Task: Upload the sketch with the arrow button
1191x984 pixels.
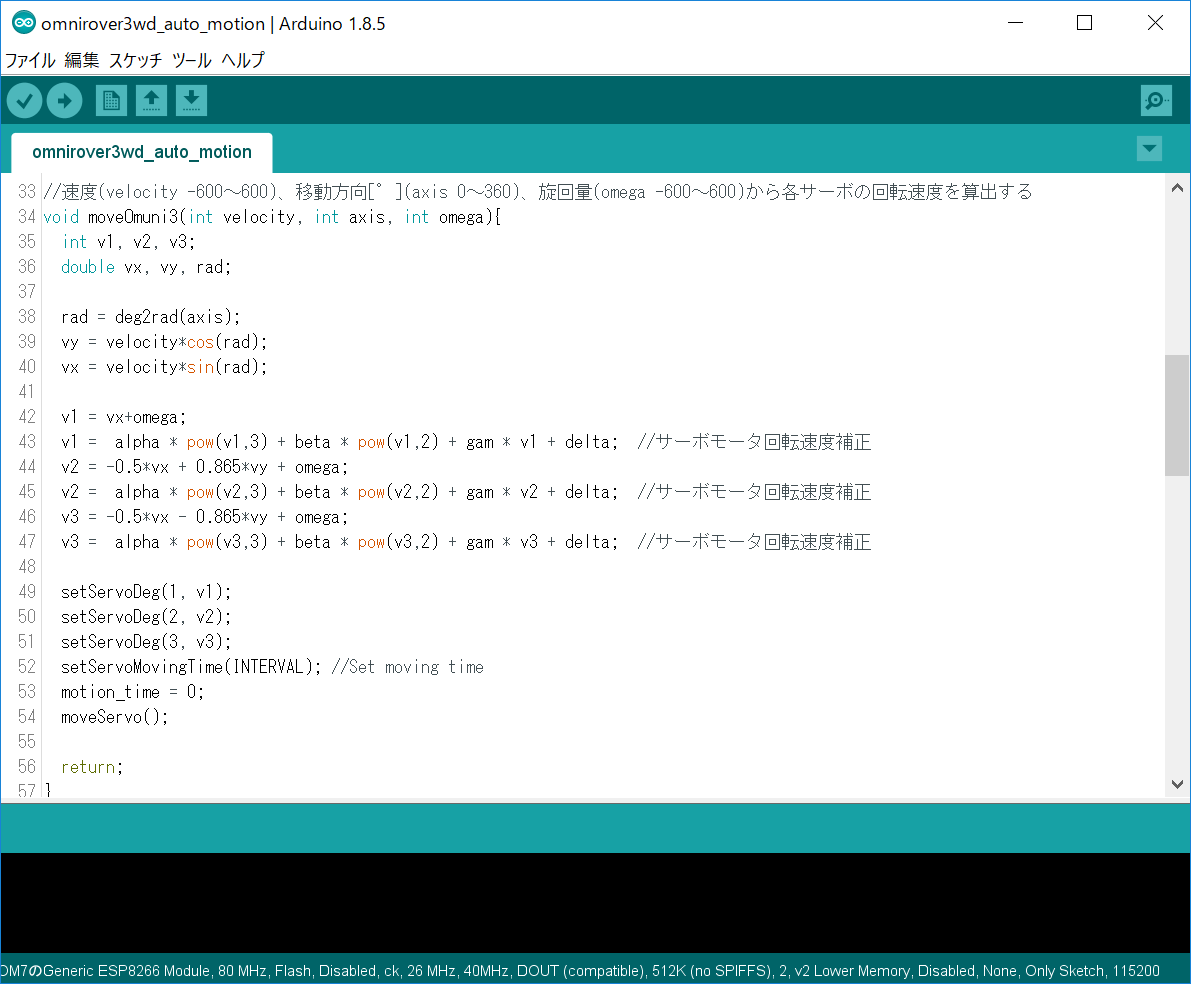Action: (x=65, y=100)
